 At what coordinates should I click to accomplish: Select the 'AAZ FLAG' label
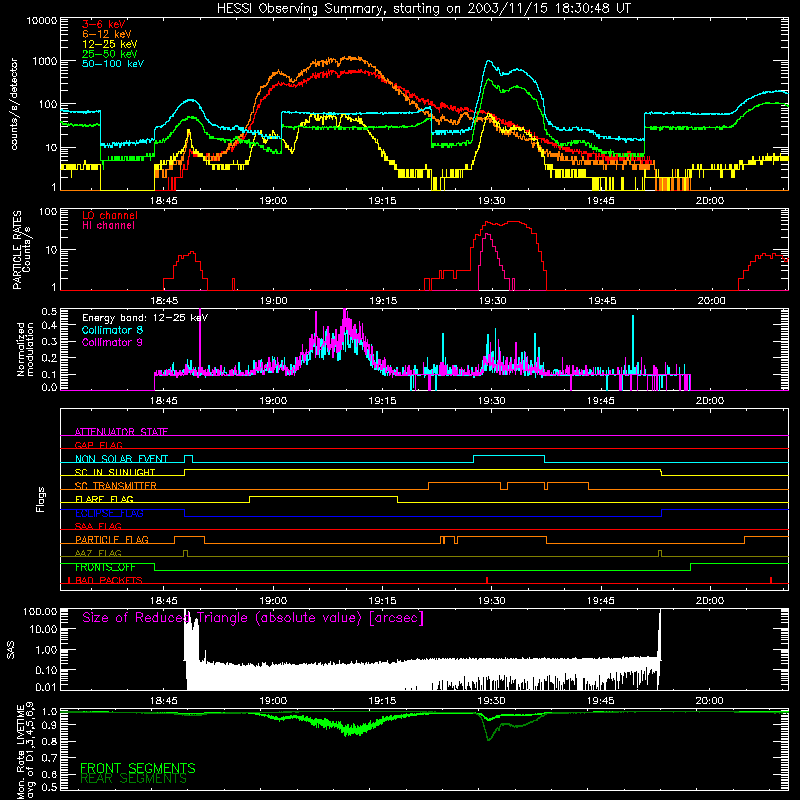(98, 553)
